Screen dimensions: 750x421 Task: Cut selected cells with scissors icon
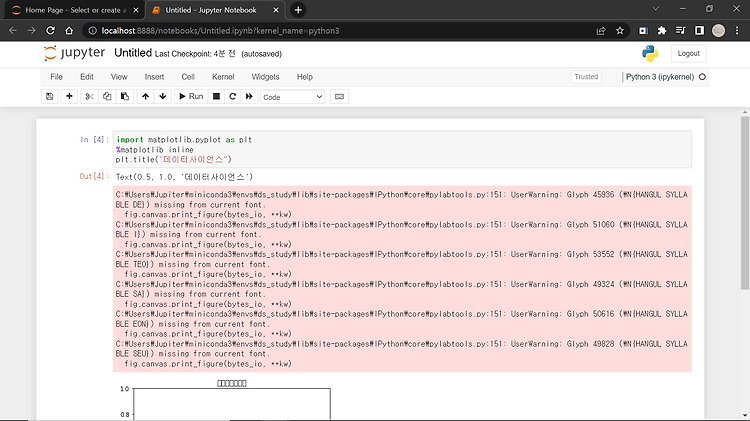pyautogui.click(x=89, y=97)
